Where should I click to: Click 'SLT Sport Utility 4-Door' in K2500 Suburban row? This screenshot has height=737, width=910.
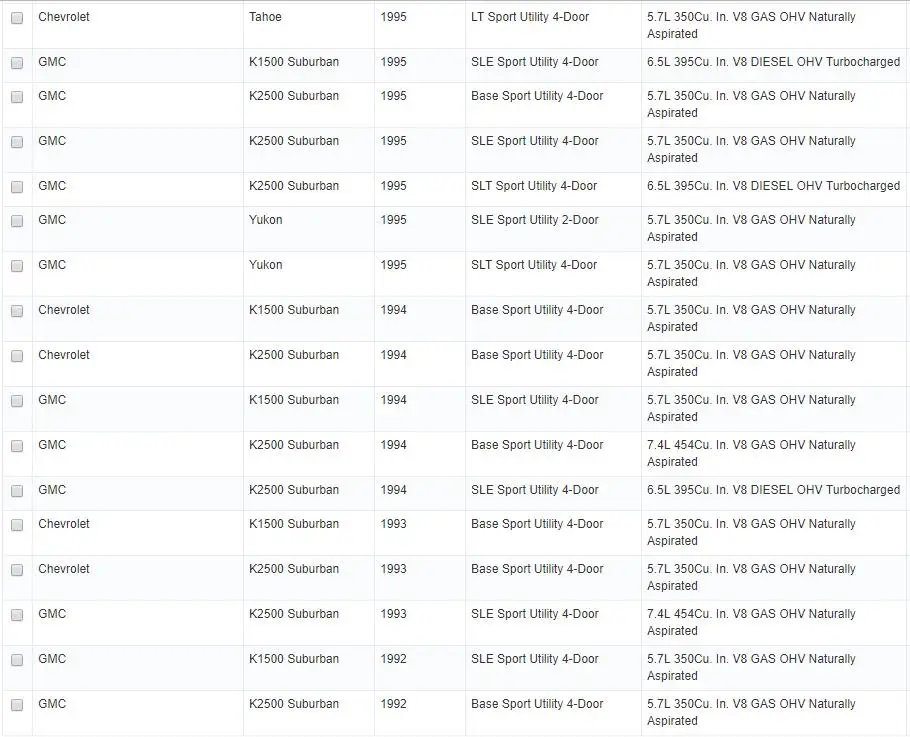click(x=534, y=186)
